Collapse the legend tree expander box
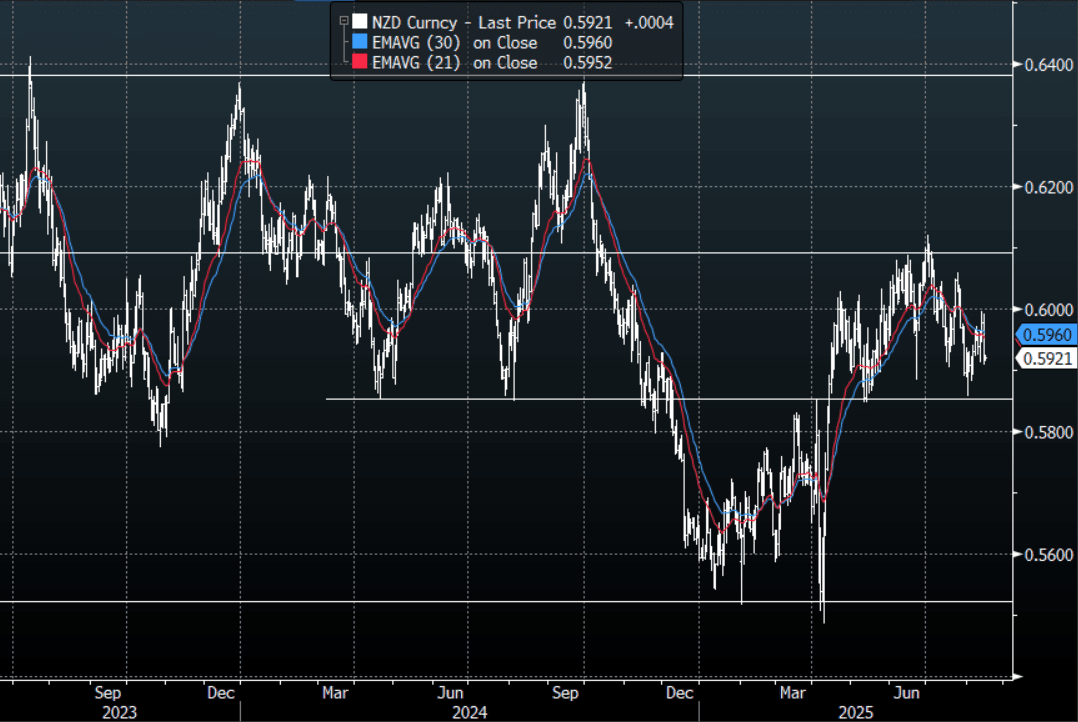Screen dimensions: 1078x722 (x=343, y=20)
